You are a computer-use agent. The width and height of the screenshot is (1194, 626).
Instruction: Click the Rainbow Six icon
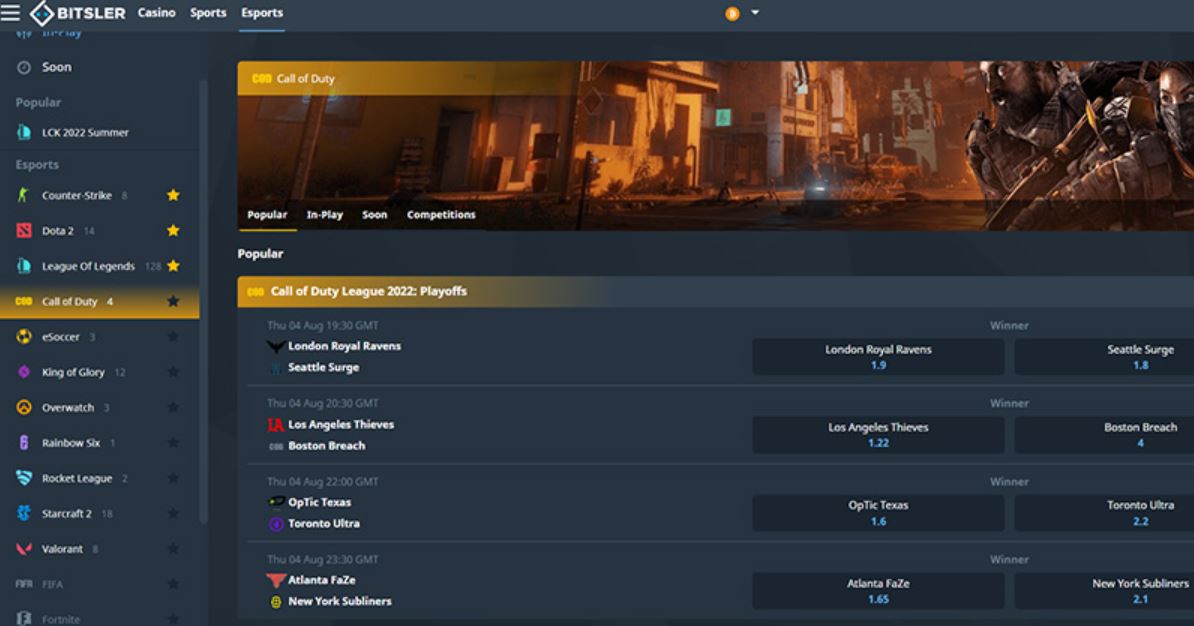coord(24,442)
